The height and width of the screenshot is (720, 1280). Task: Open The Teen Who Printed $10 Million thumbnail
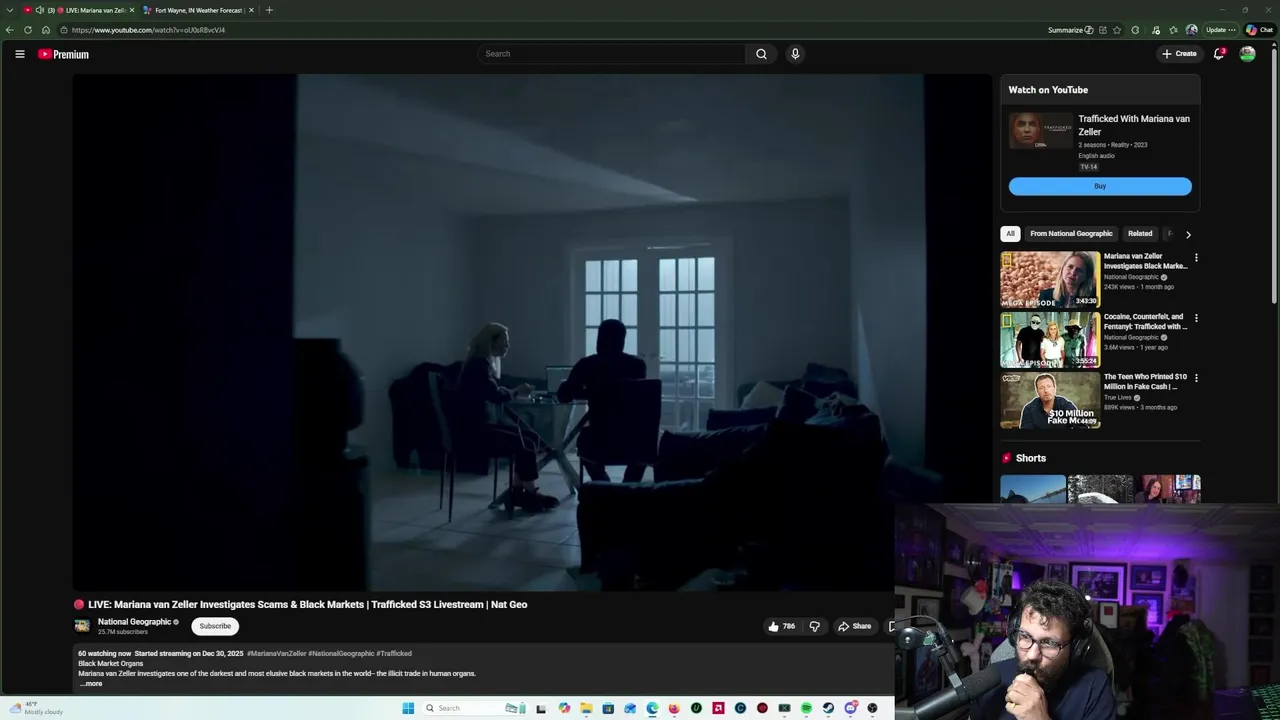(x=1050, y=399)
